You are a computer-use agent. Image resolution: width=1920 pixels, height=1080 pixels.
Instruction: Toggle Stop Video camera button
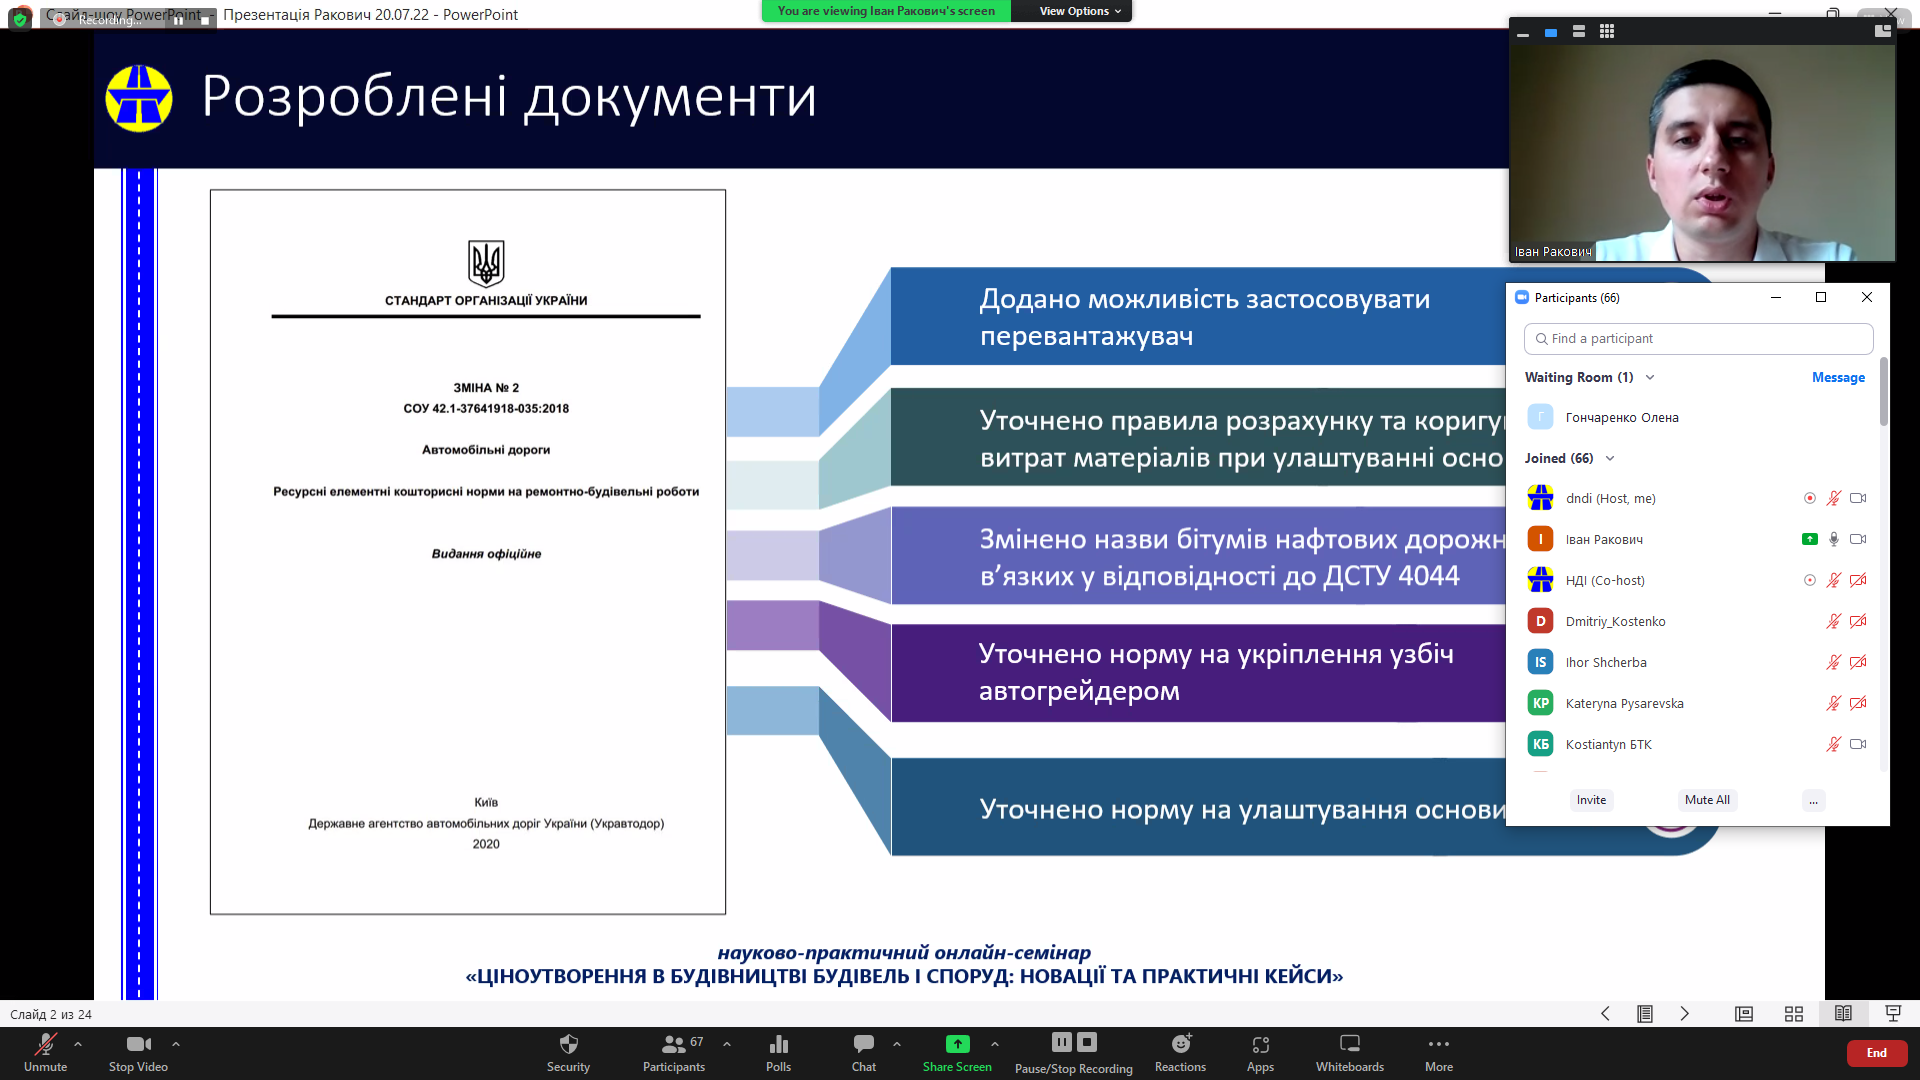click(138, 1044)
